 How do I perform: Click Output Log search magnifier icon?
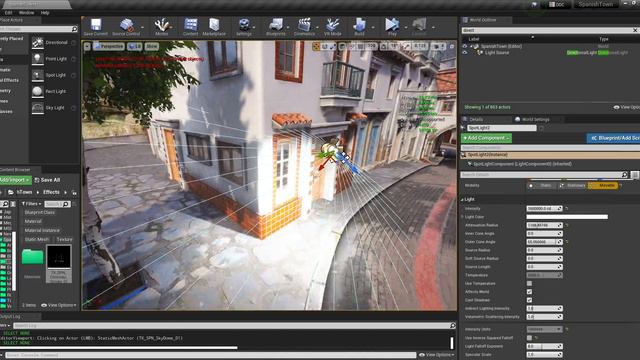point(453,325)
